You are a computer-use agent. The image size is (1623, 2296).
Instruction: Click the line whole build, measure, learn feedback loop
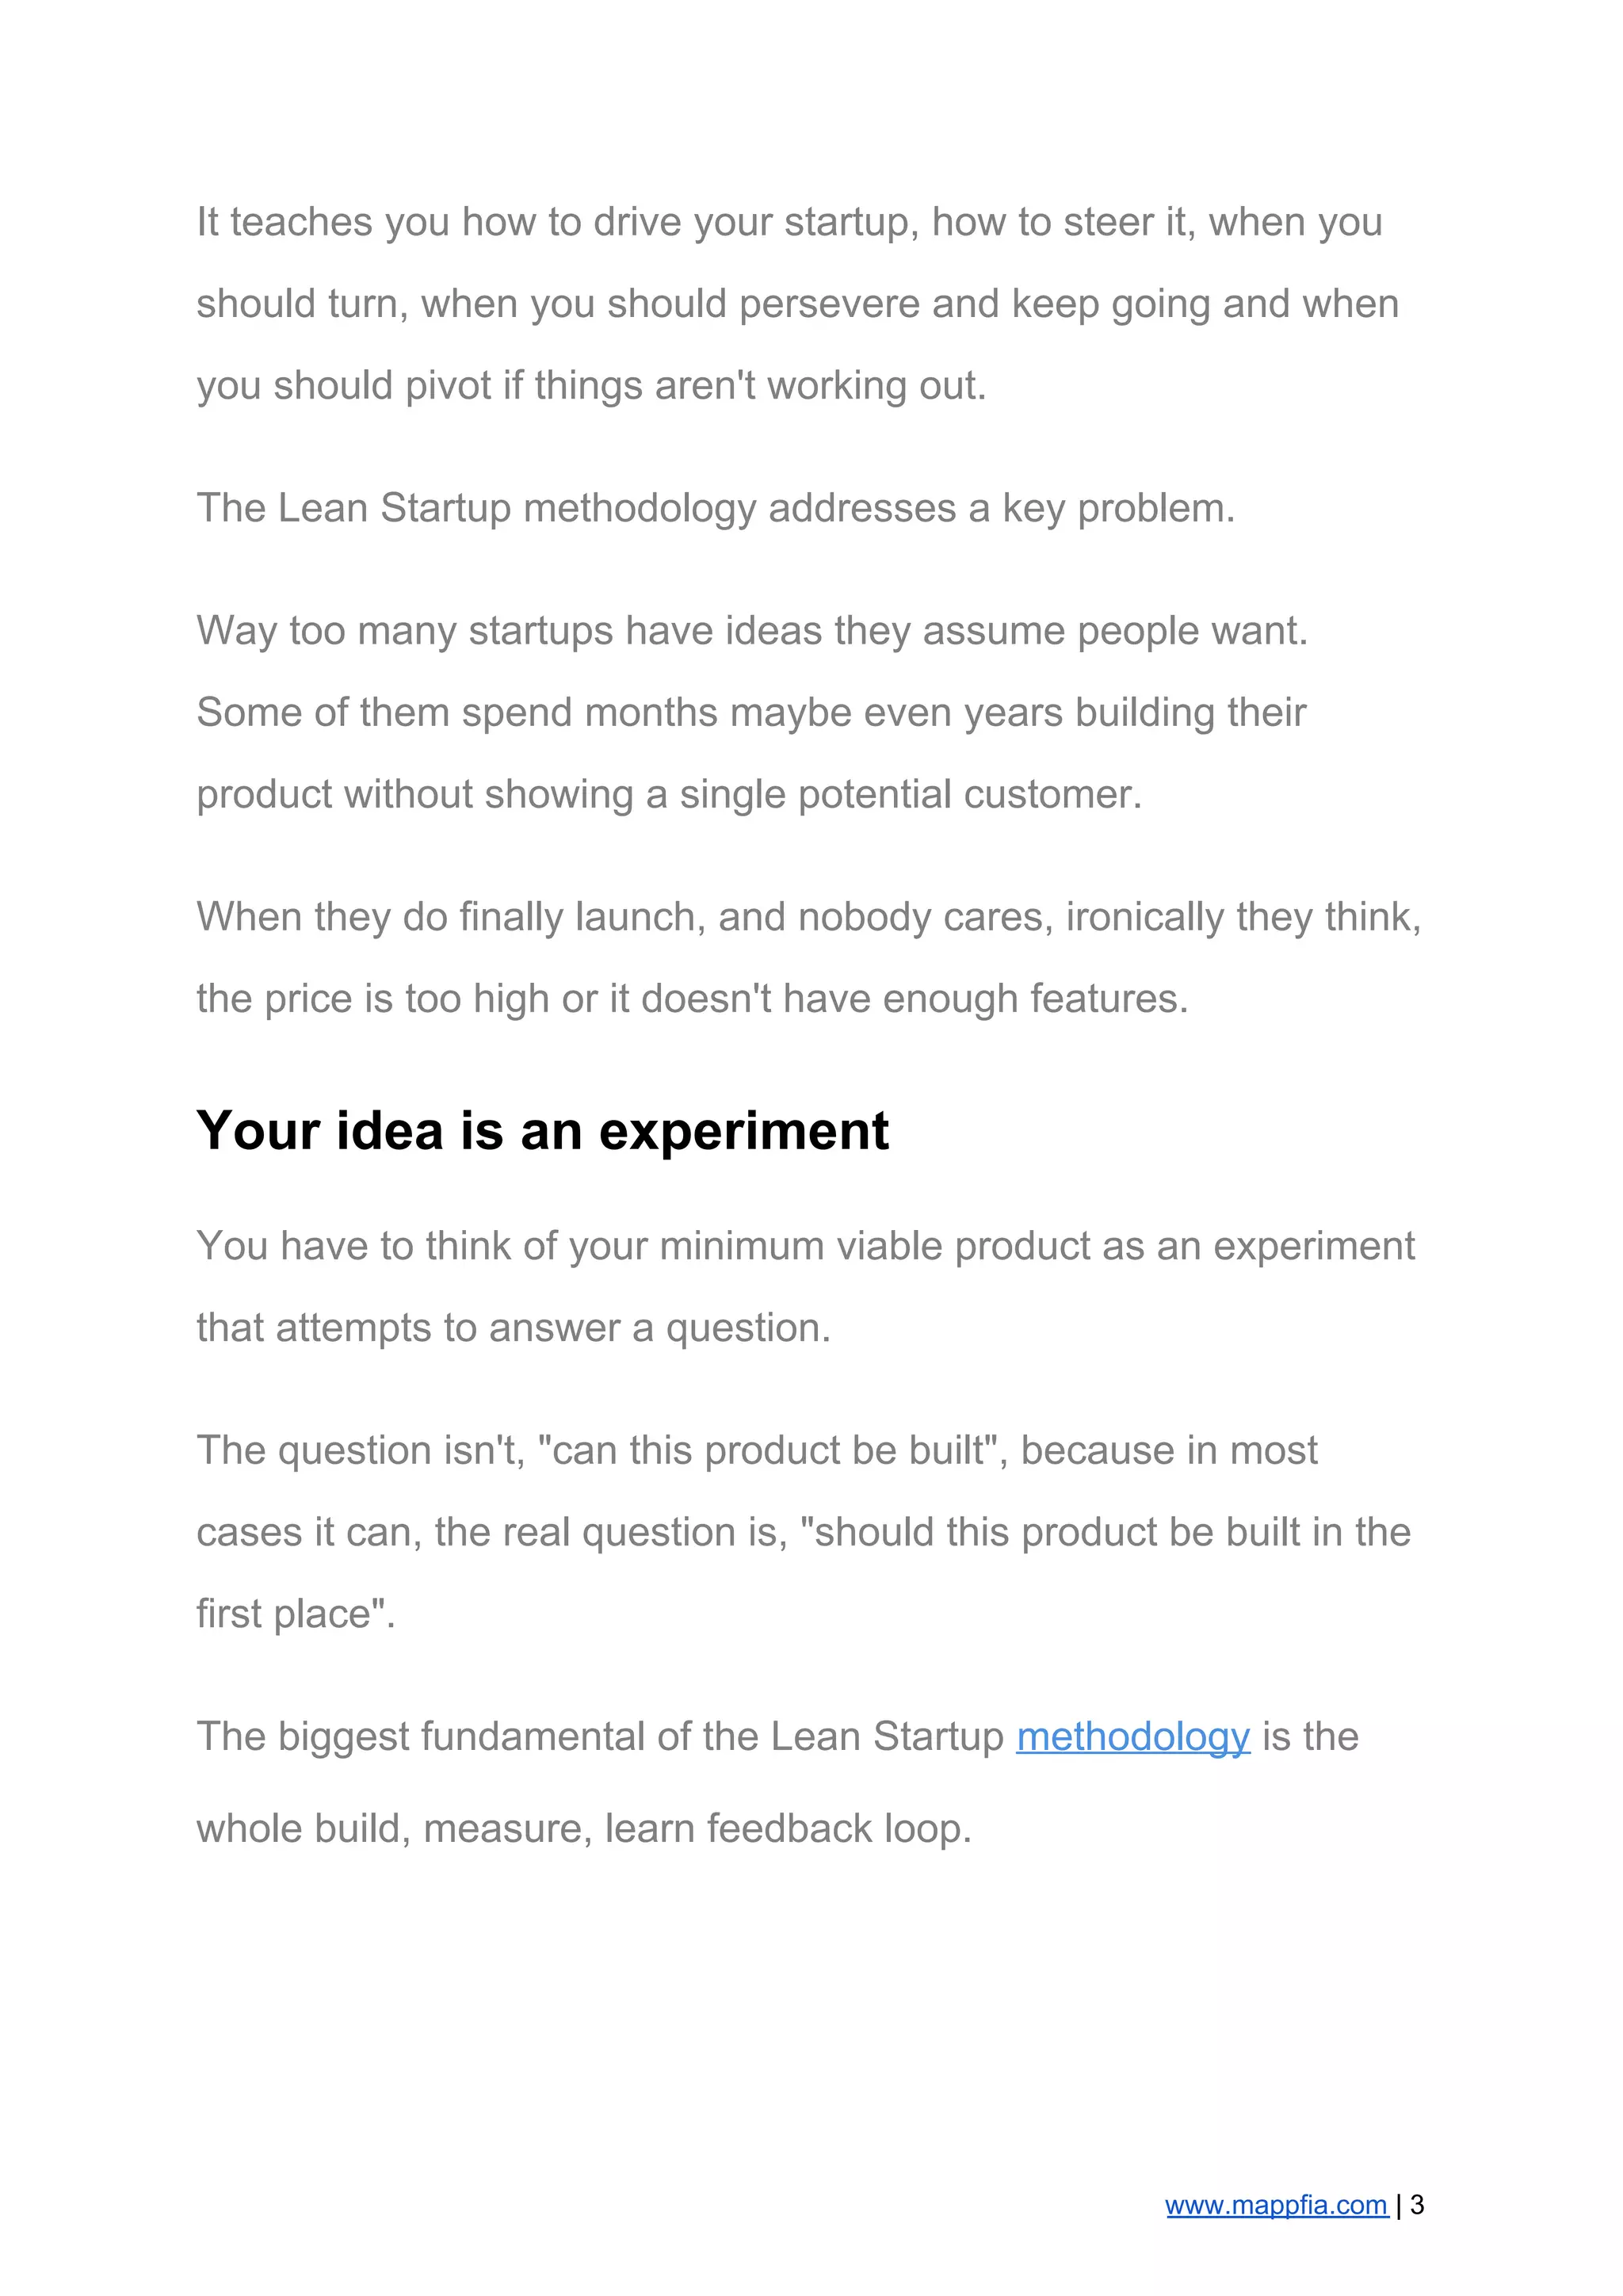point(584,1829)
